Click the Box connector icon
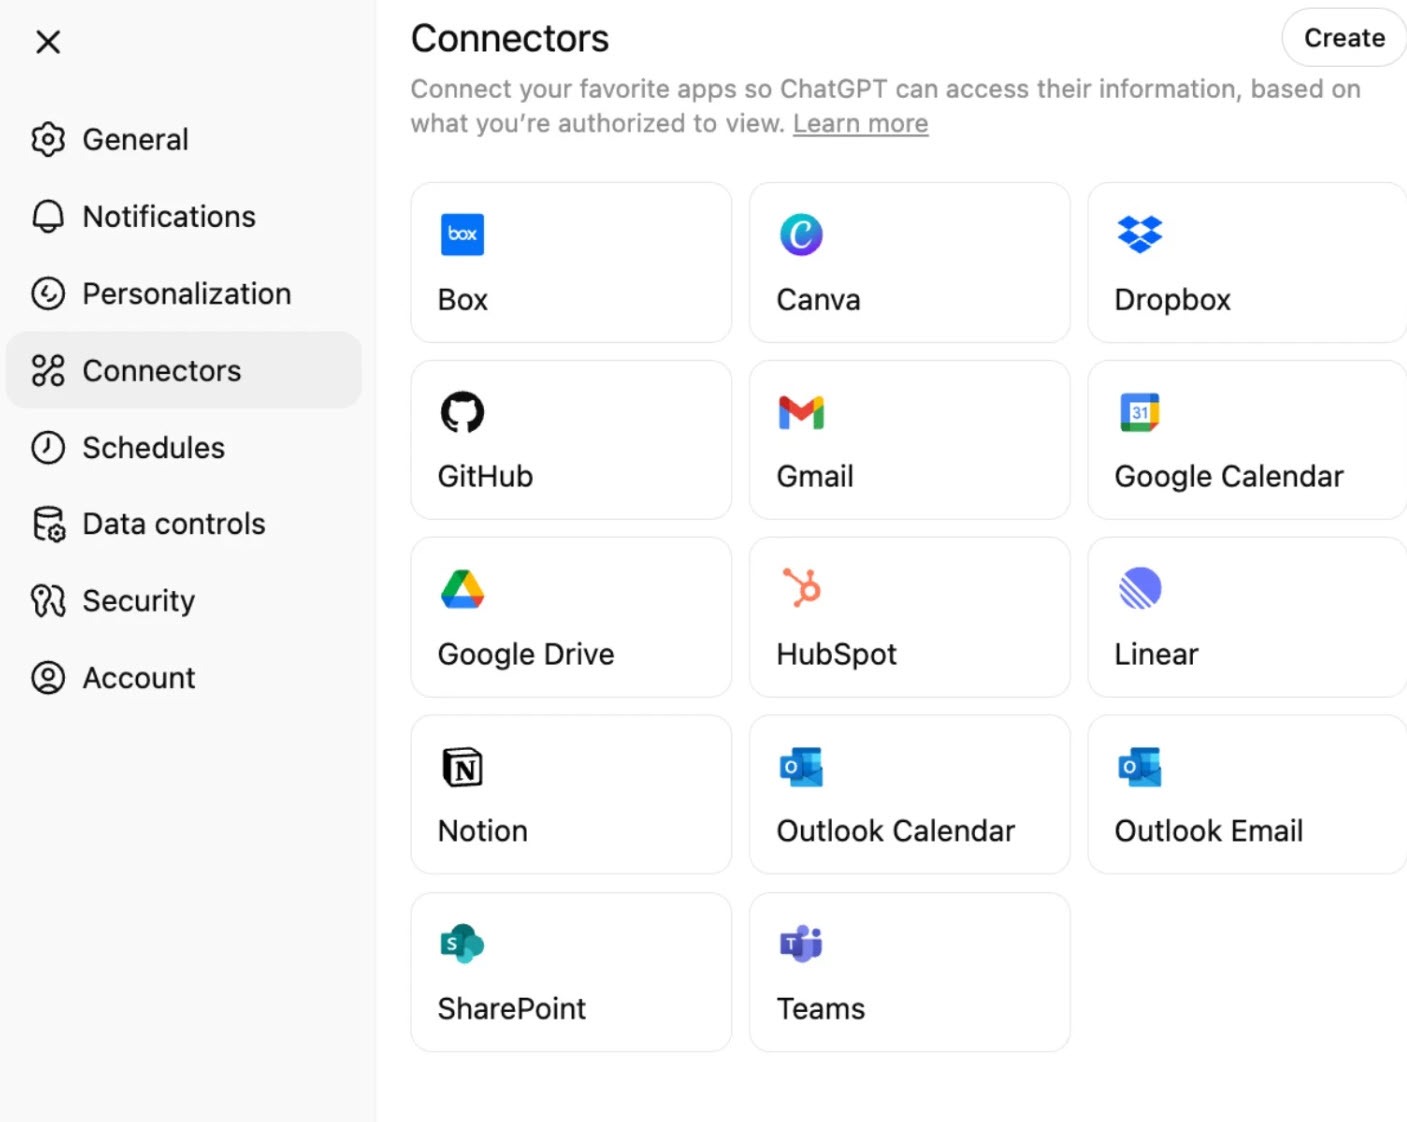Viewport: 1407px width, 1122px height. click(462, 235)
